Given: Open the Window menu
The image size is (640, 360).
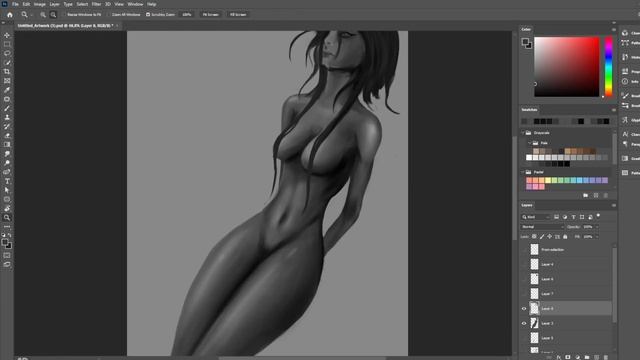Looking at the screenshot, I should click(x=136, y=4).
